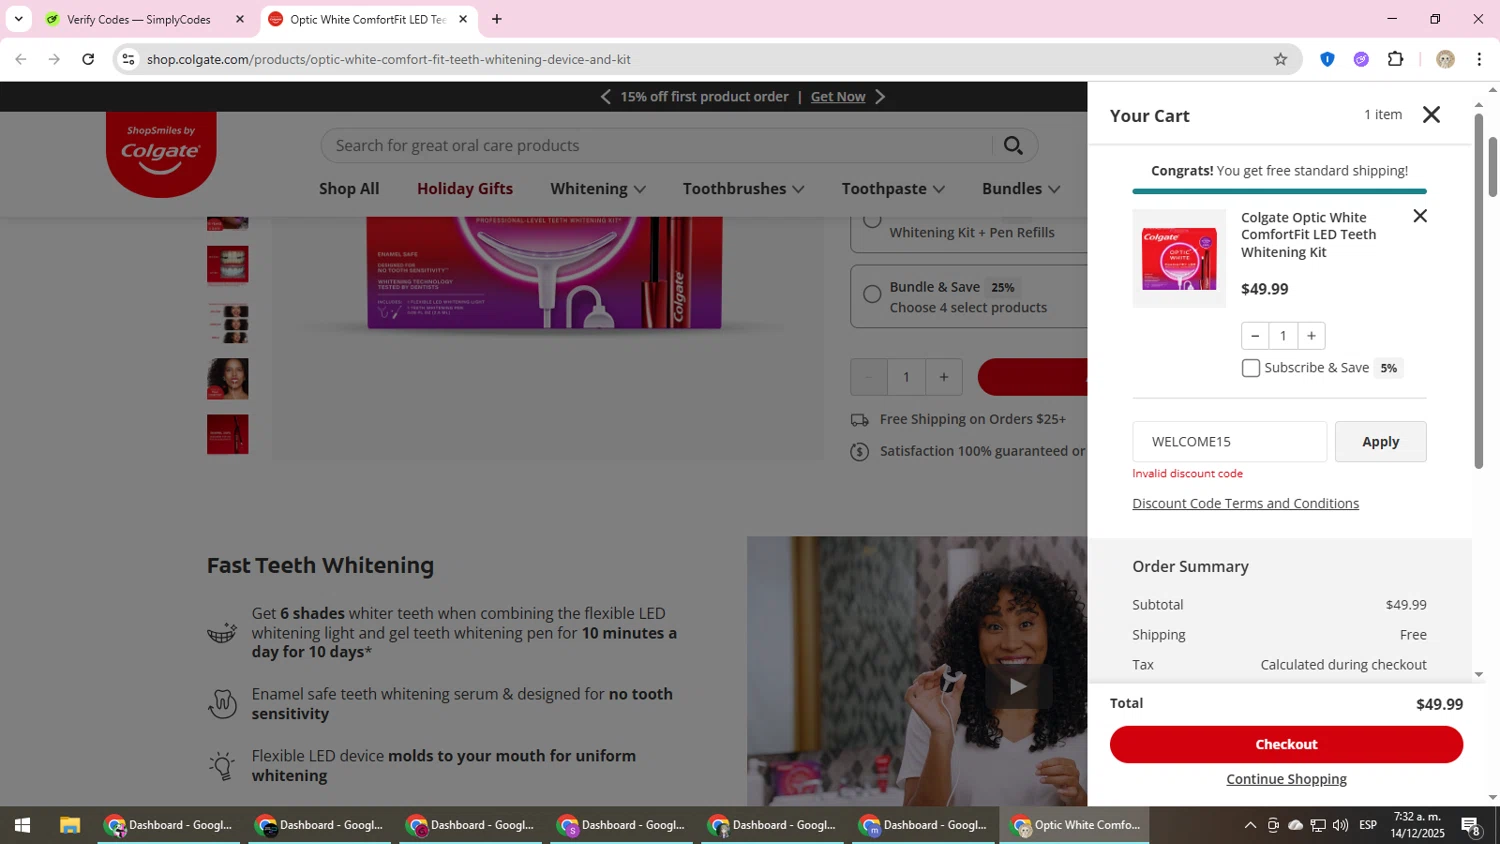Close the Your Cart panel
Screen dimensions: 1500x844
coord(1431,115)
